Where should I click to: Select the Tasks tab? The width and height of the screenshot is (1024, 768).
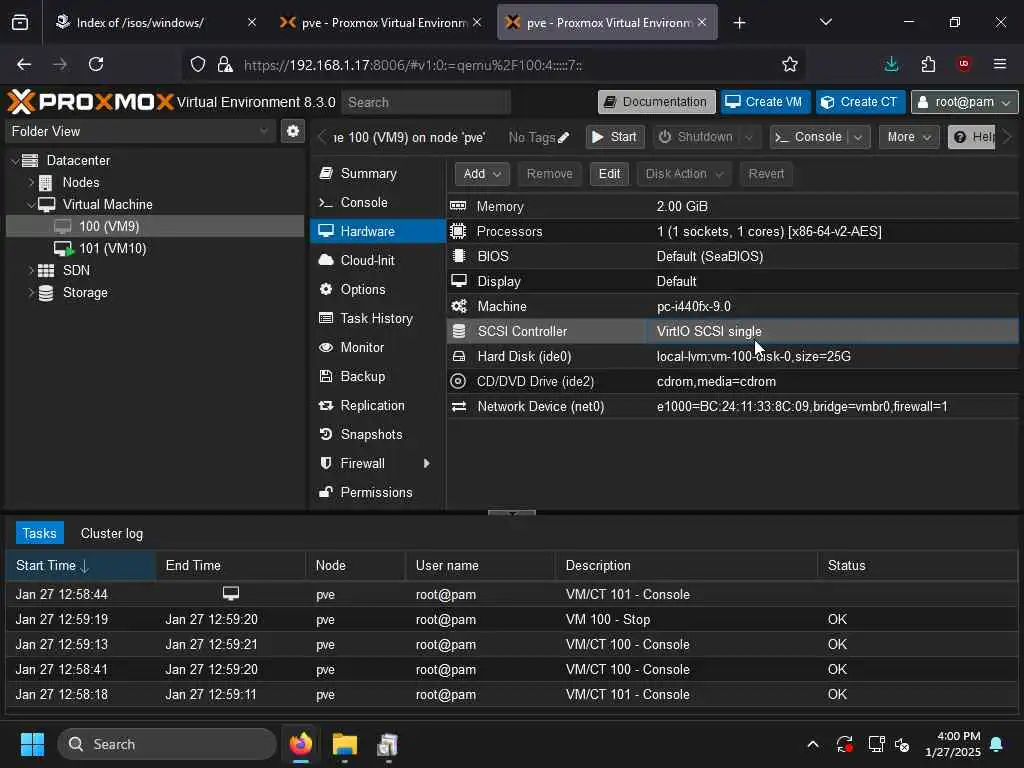[39, 534]
